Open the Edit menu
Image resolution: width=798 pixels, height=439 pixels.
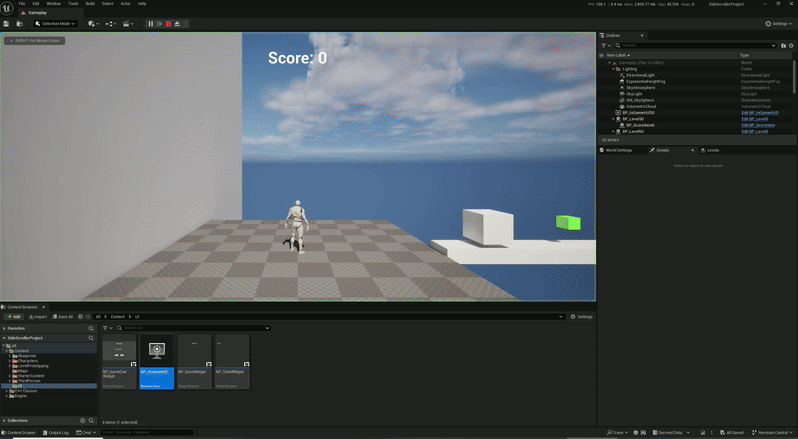tap(36, 4)
